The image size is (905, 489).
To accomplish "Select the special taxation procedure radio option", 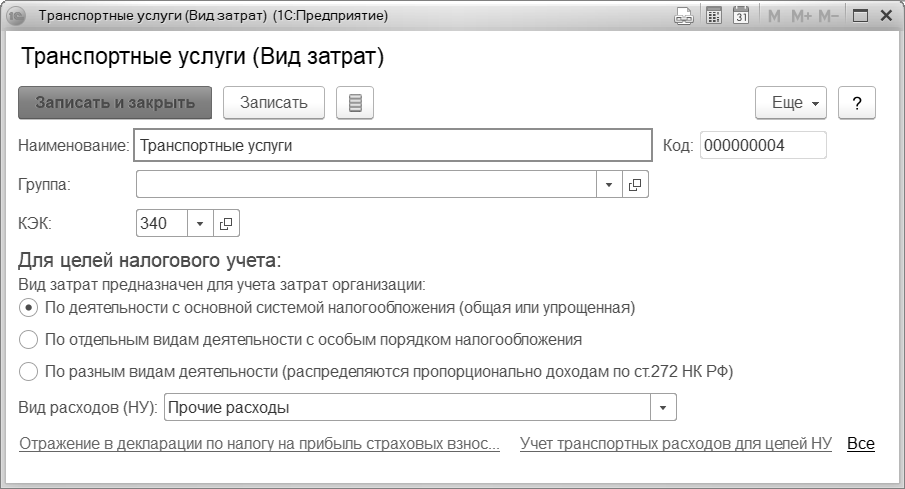I will tap(28, 339).
